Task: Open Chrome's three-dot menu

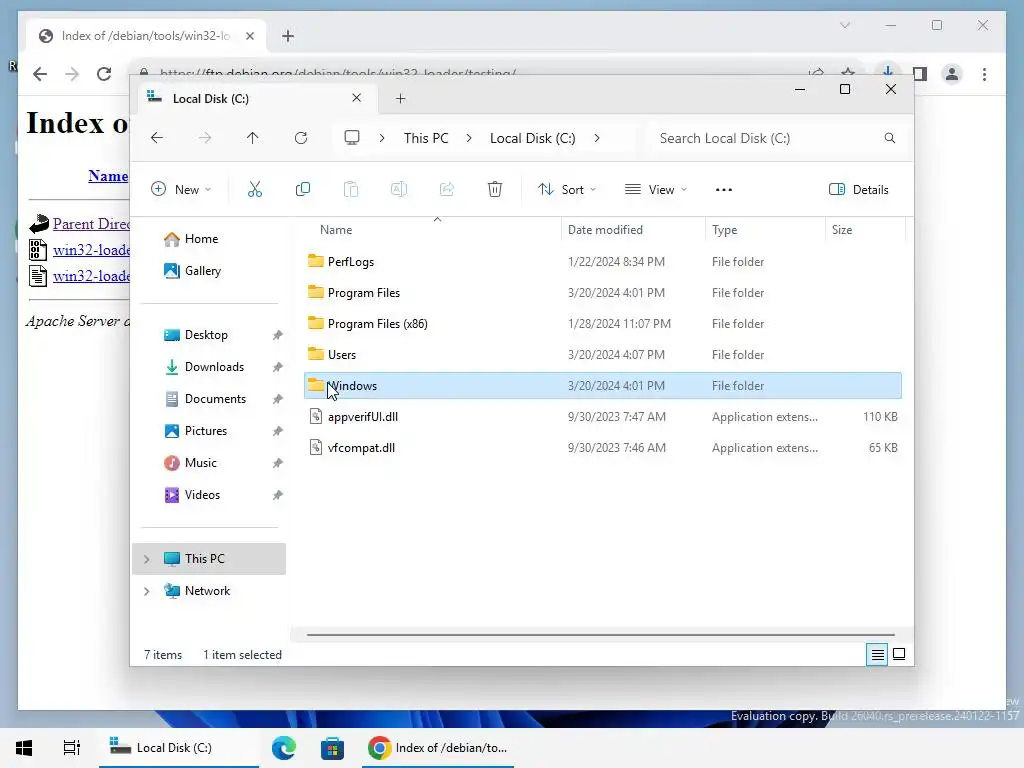Action: point(984,74)
